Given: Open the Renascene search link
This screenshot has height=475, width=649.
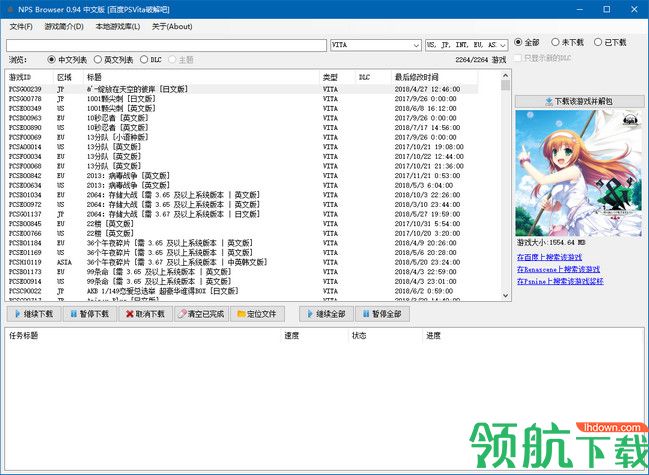Looking at the screenshot, I should tap(558, 269).
